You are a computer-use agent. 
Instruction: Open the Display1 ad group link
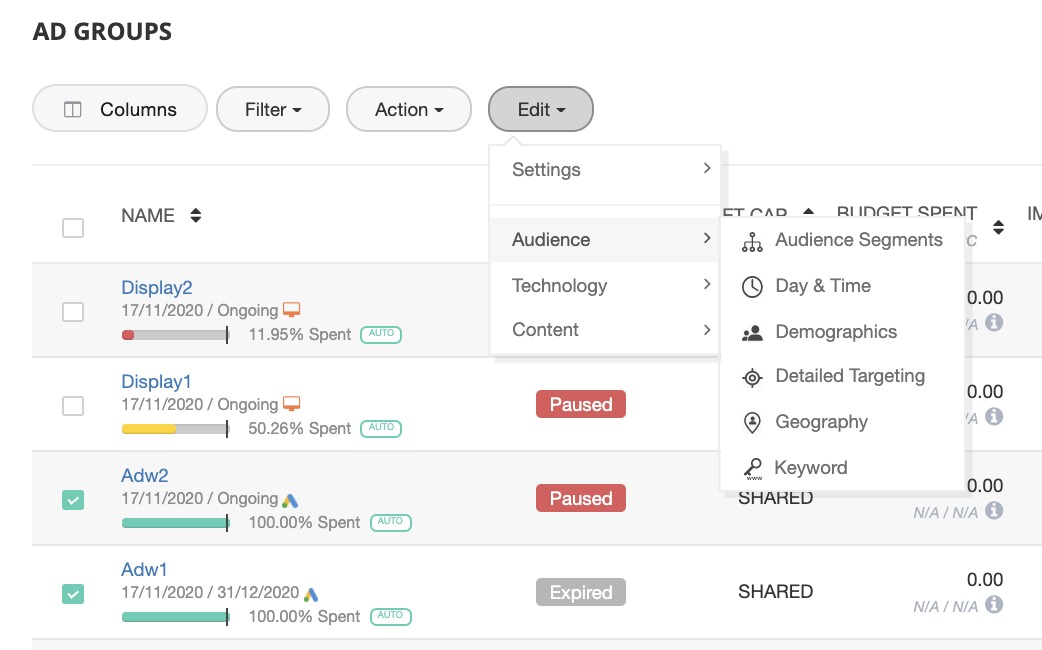[x=156, y=382]
